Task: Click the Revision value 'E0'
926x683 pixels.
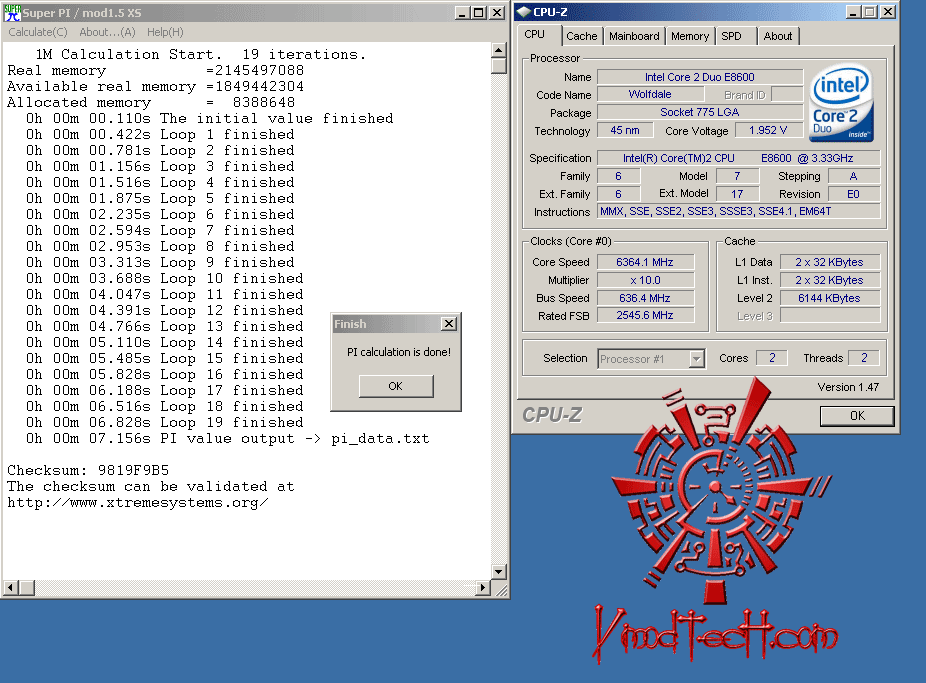Action: pos(854,194)
